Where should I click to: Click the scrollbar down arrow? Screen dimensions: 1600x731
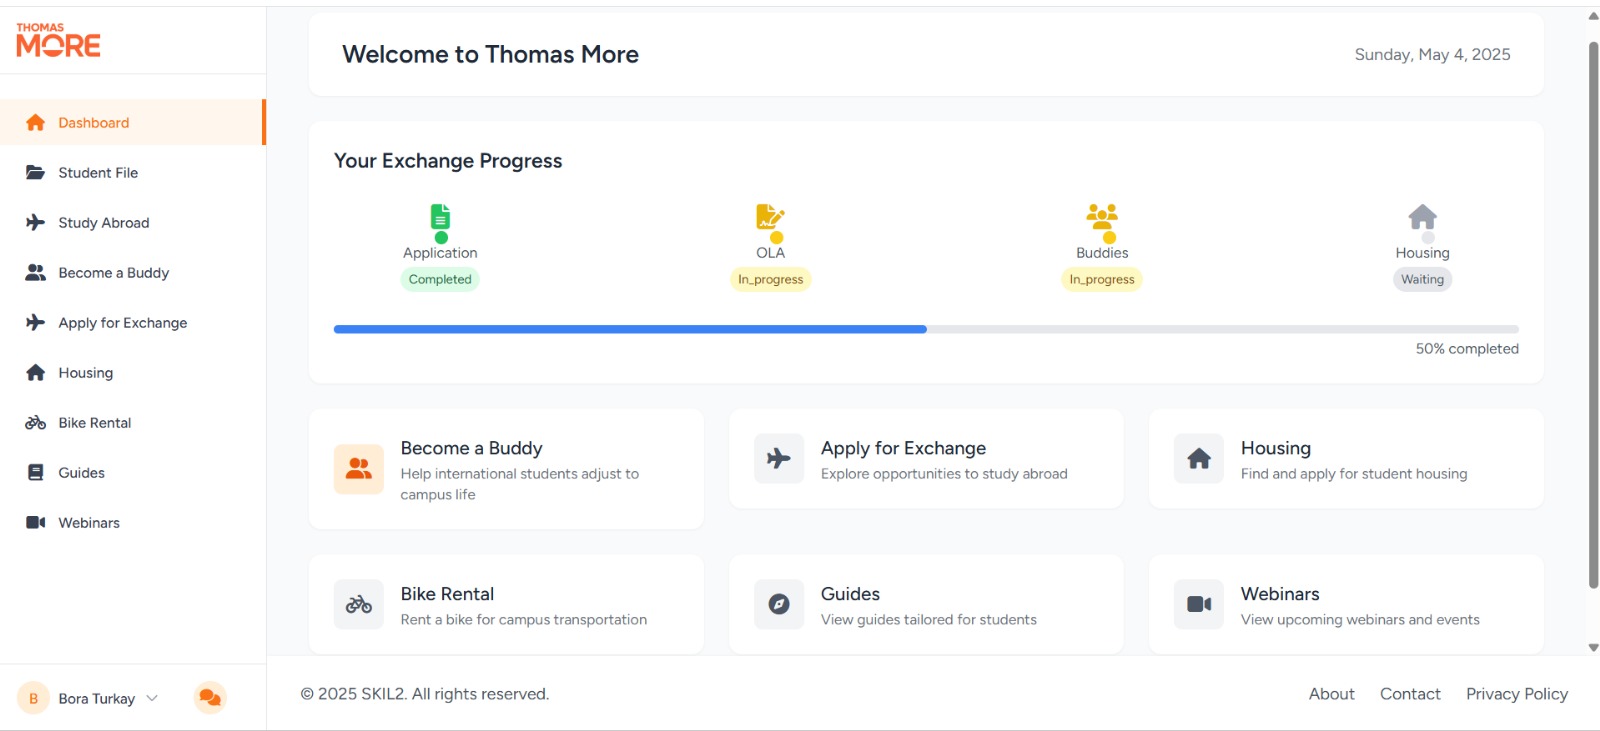pos(1593,648)
